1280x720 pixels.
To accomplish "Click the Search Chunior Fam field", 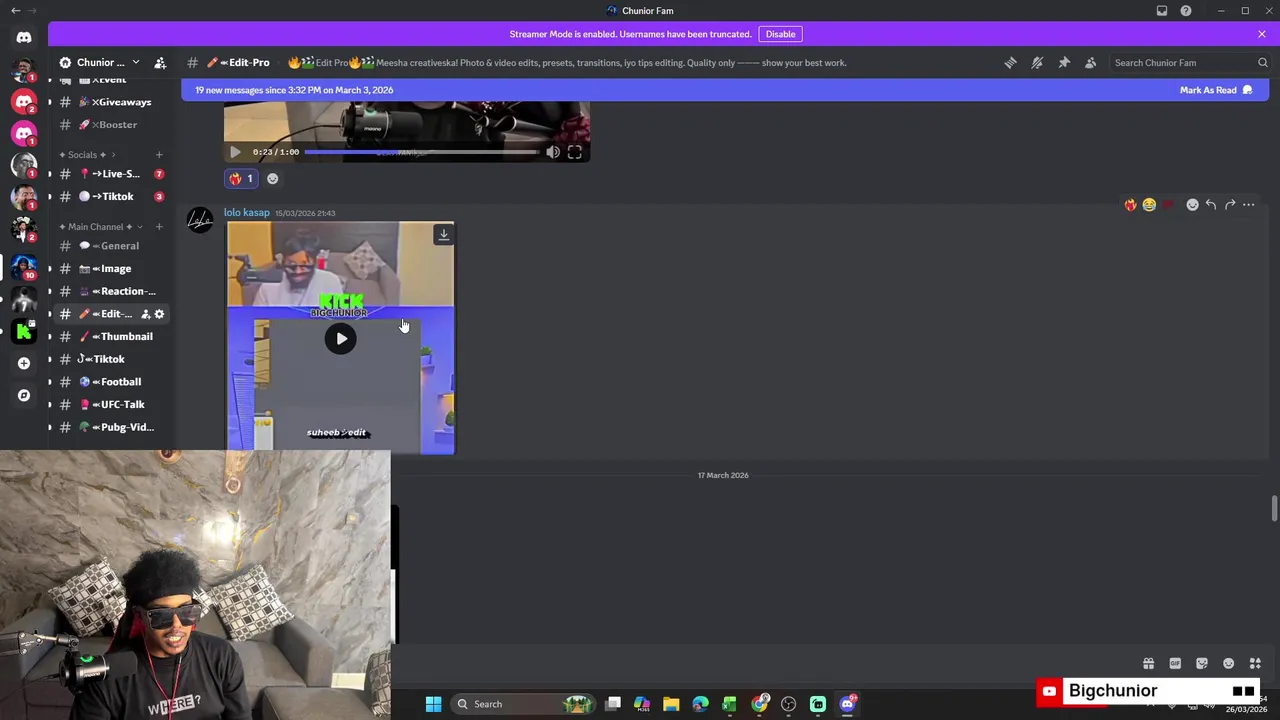I will coord(1190,63).
